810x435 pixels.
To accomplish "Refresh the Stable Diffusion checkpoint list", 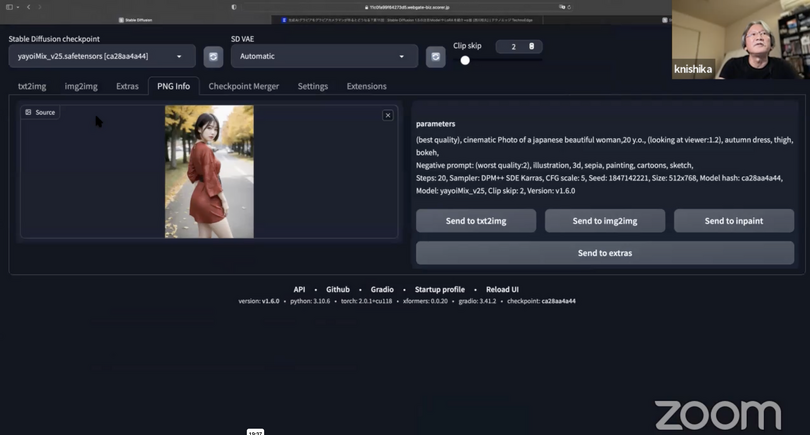I will [x=213, y=57].
